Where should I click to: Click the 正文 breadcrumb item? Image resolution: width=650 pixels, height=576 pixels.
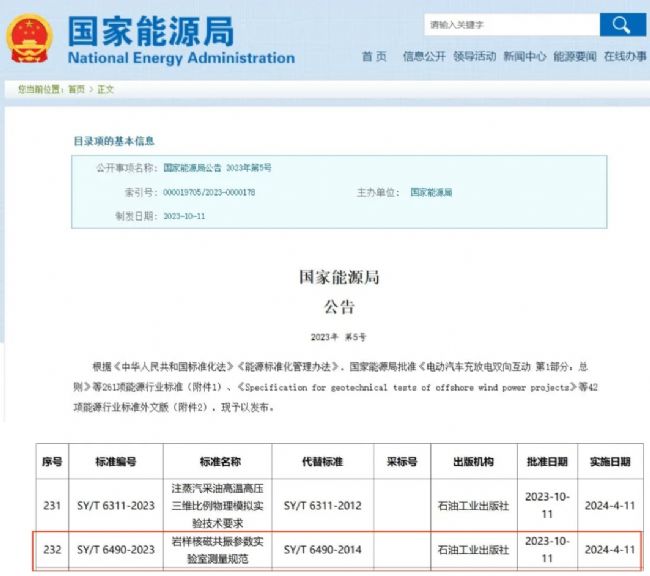click(x=105, y=90)
